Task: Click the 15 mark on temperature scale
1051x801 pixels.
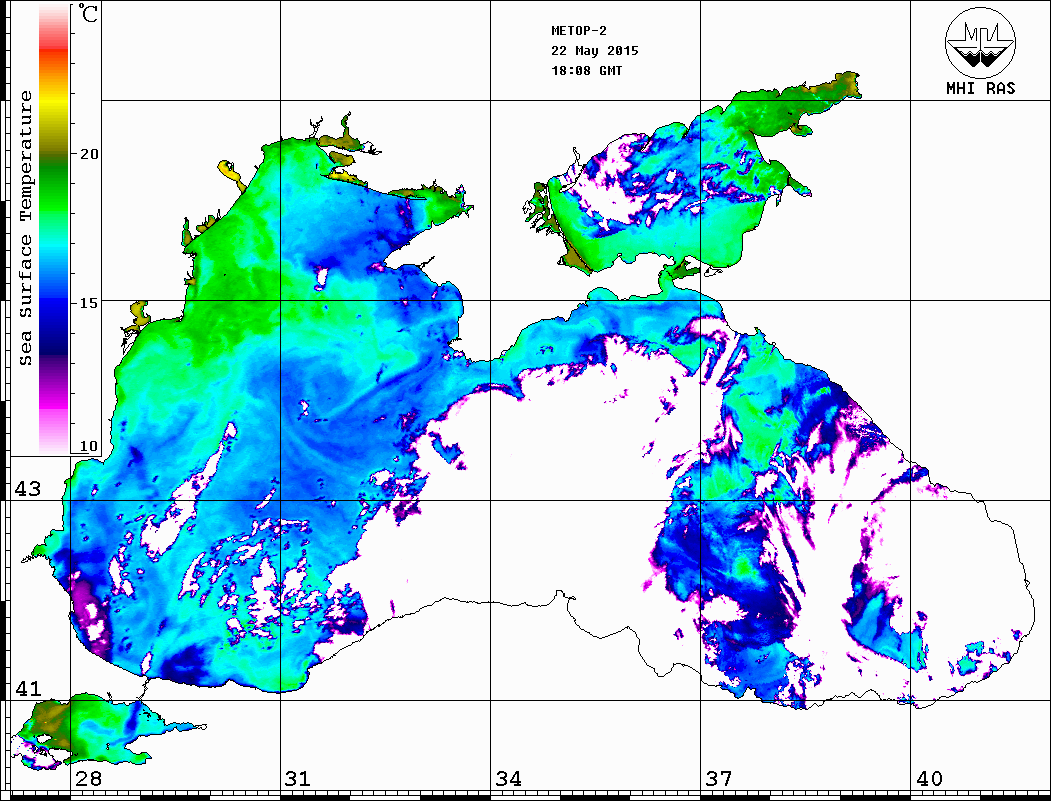Action: [x=88, y=303]
